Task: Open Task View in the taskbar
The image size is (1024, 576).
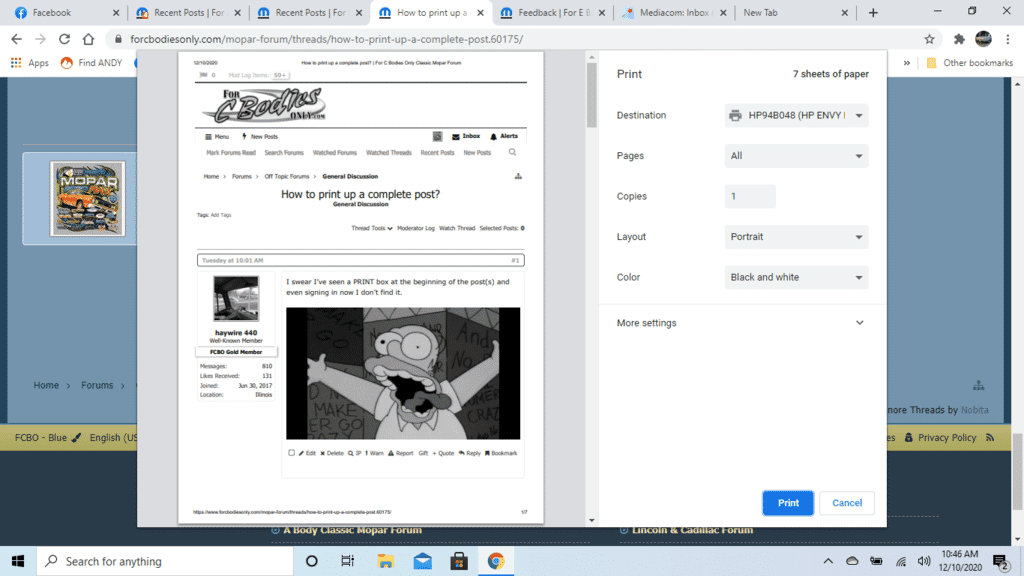Action: (347, 561)
